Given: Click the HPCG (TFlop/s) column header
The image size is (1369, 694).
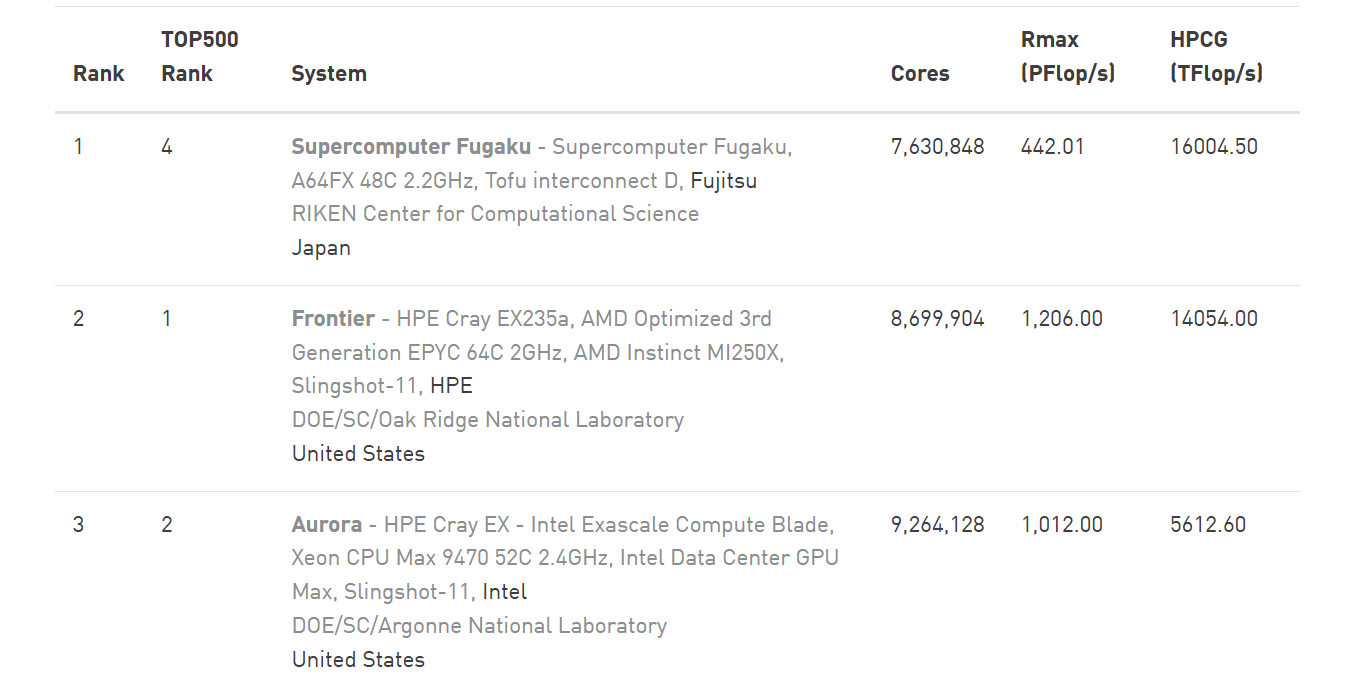Looking at the screenshot, I should [x=1216, y=57].
